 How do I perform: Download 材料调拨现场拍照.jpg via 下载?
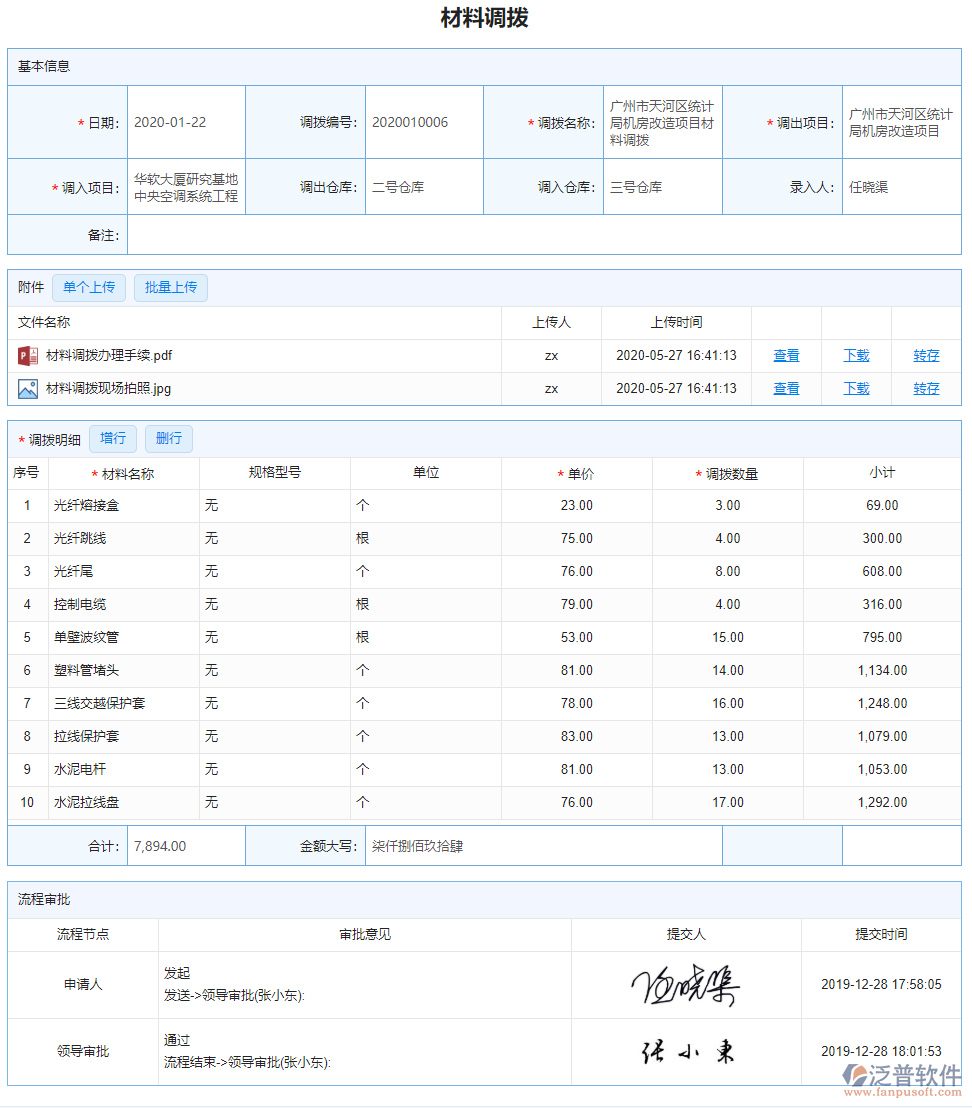[856, 388]
